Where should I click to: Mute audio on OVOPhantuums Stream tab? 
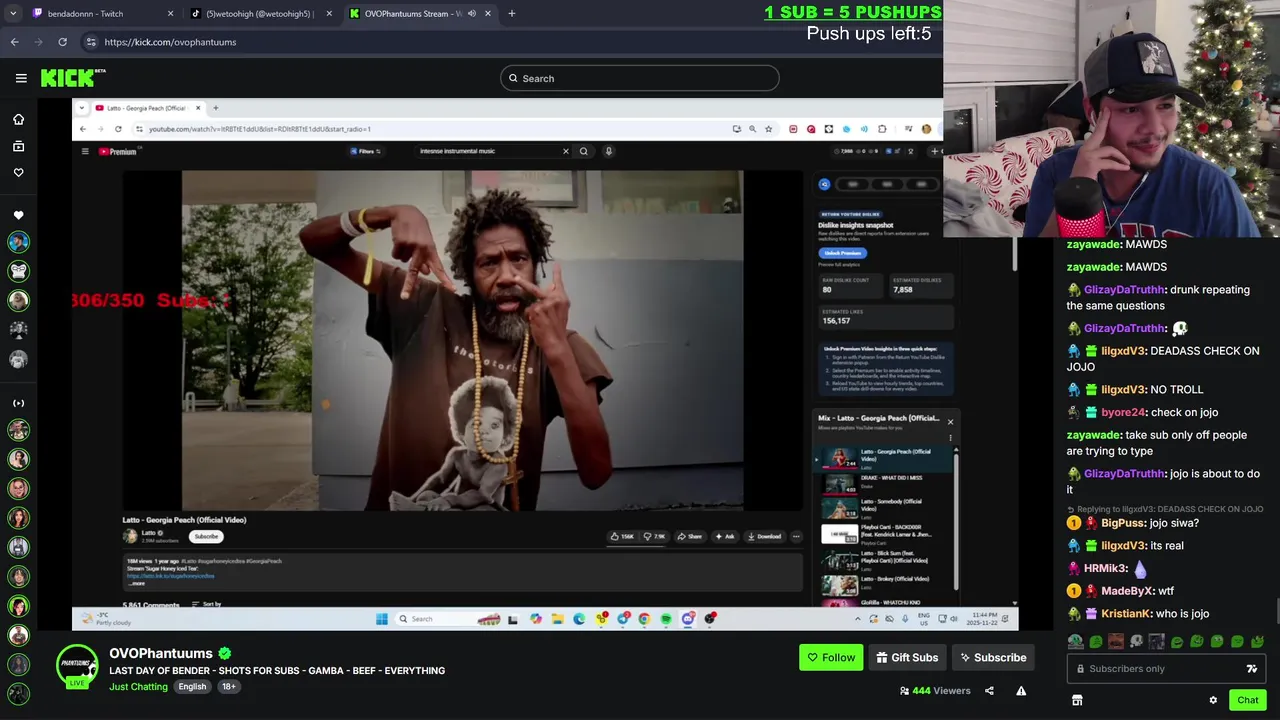[x=471, y=13]
